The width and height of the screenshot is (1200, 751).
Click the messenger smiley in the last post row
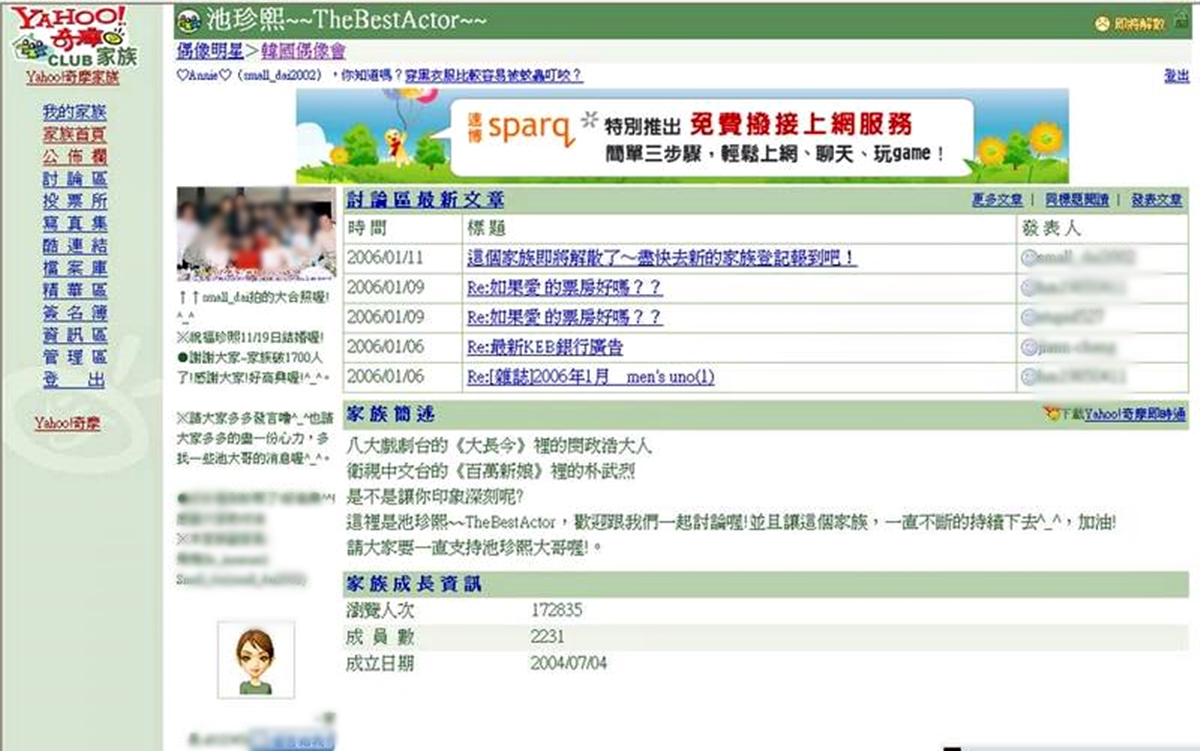(x=1028, y=378)
